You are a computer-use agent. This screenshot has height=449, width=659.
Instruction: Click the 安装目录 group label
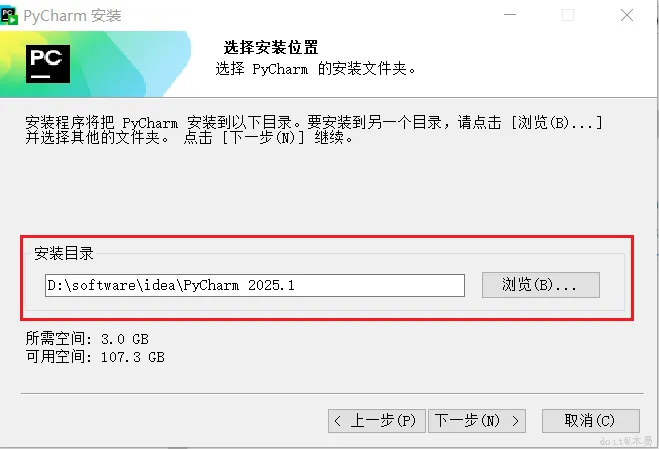(64, 253)
